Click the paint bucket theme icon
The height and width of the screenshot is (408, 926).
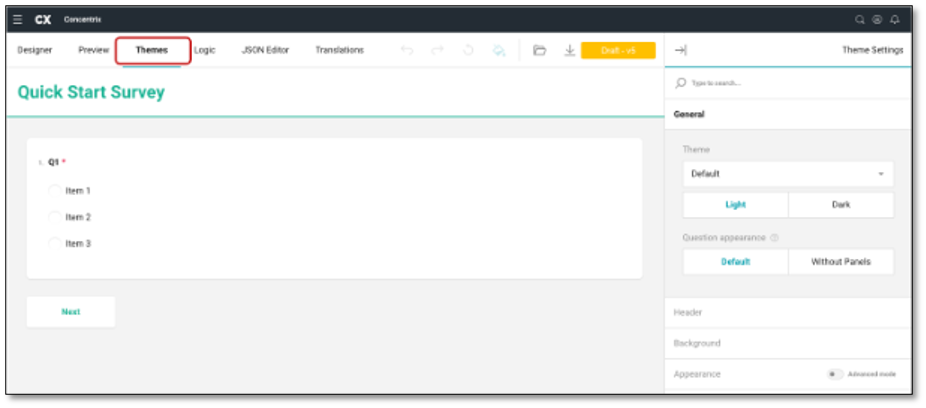499,51
